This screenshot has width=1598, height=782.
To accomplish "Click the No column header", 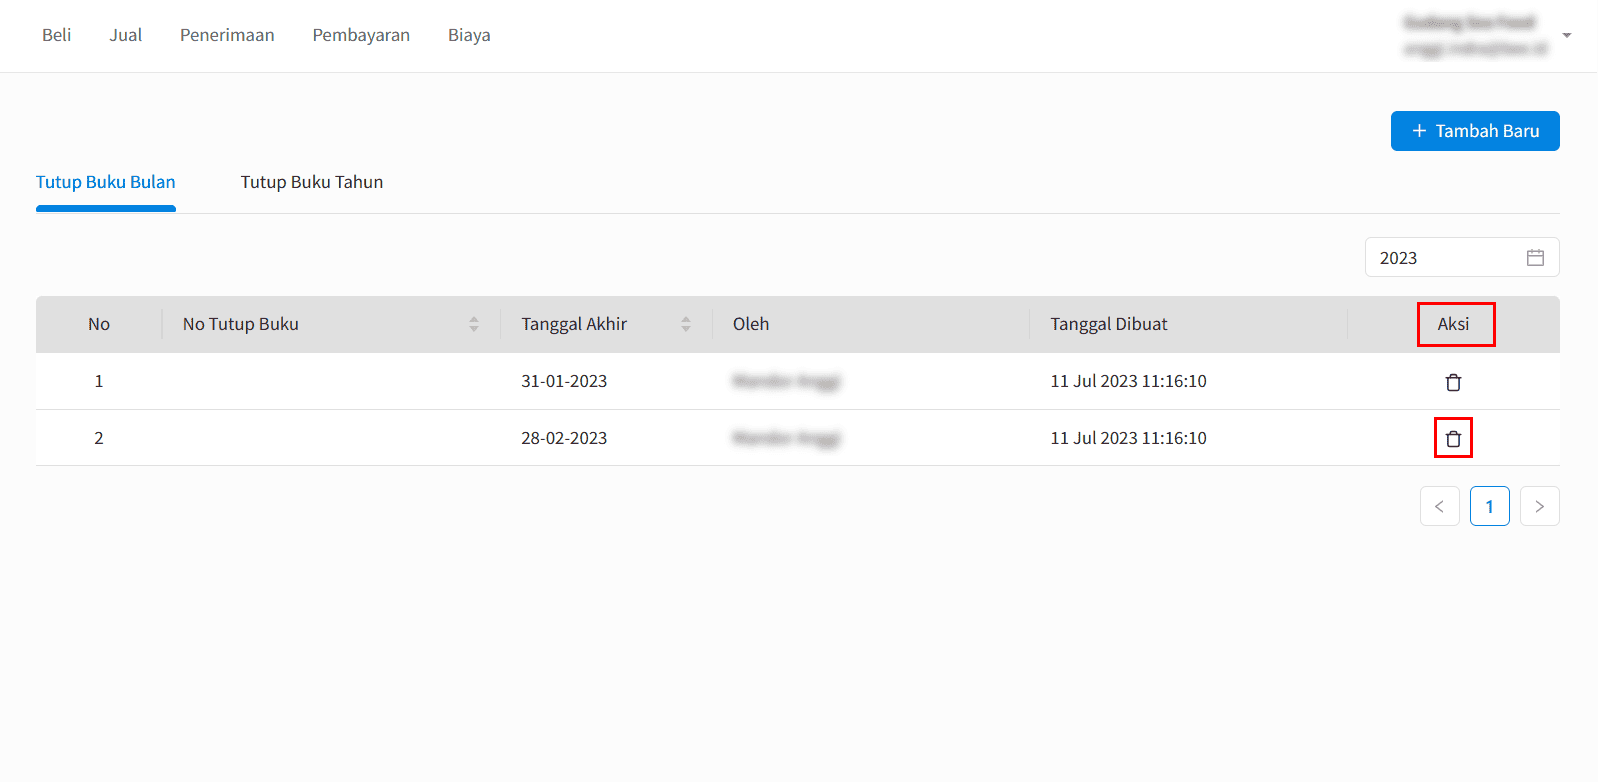I will [x=99, y=324].
